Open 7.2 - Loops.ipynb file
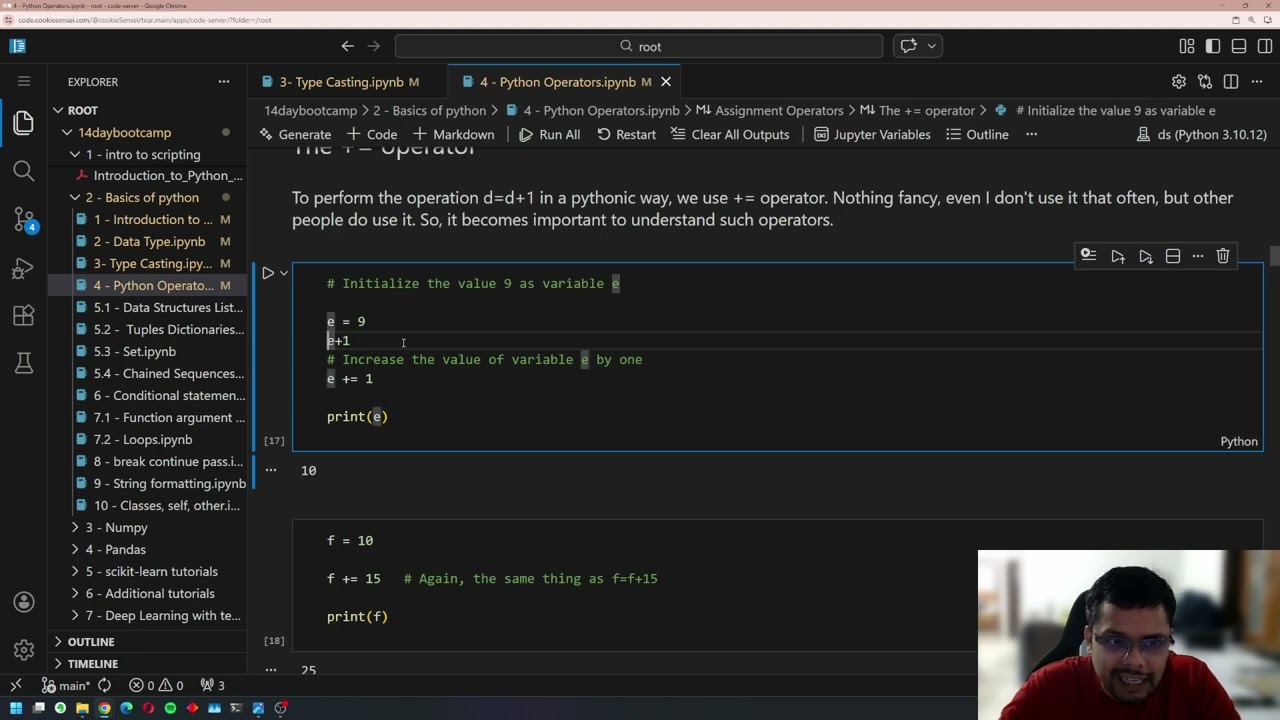 pos(143,439)
